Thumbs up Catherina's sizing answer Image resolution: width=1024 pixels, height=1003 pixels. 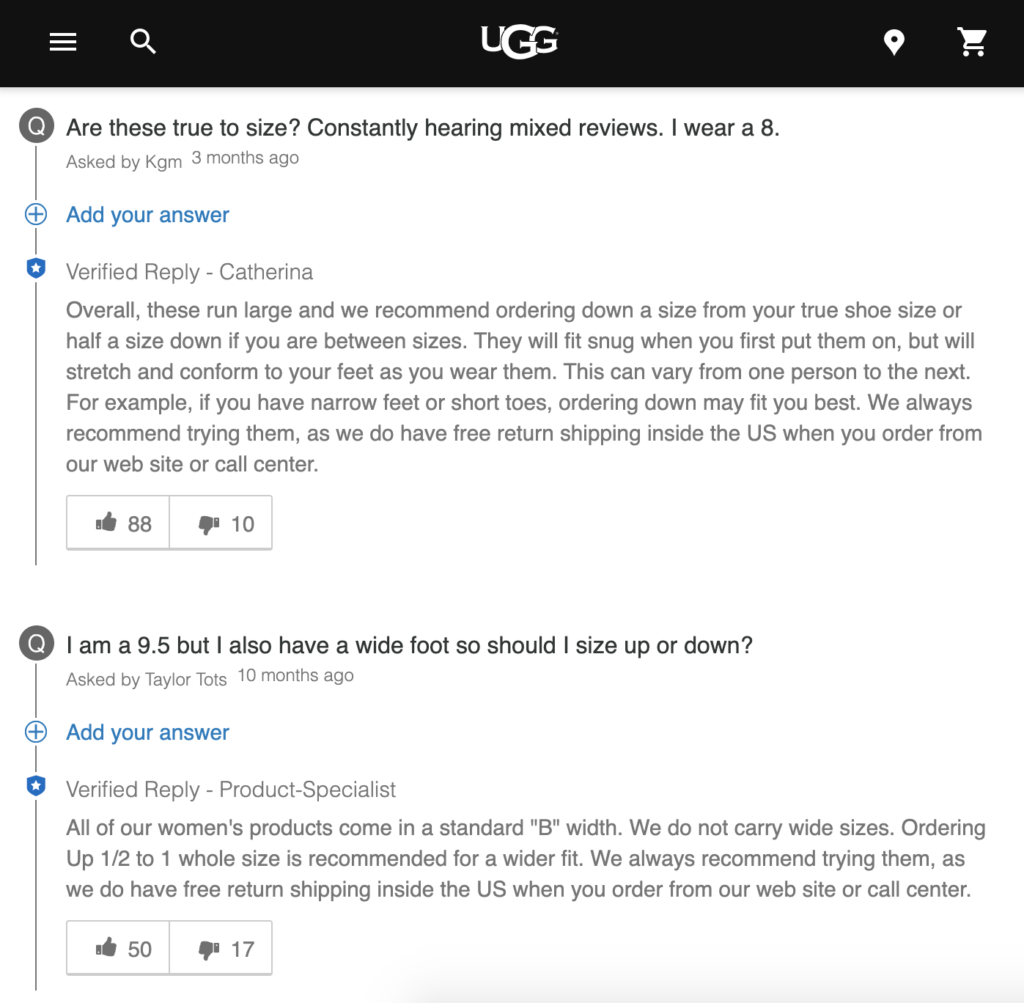[117, 522]
